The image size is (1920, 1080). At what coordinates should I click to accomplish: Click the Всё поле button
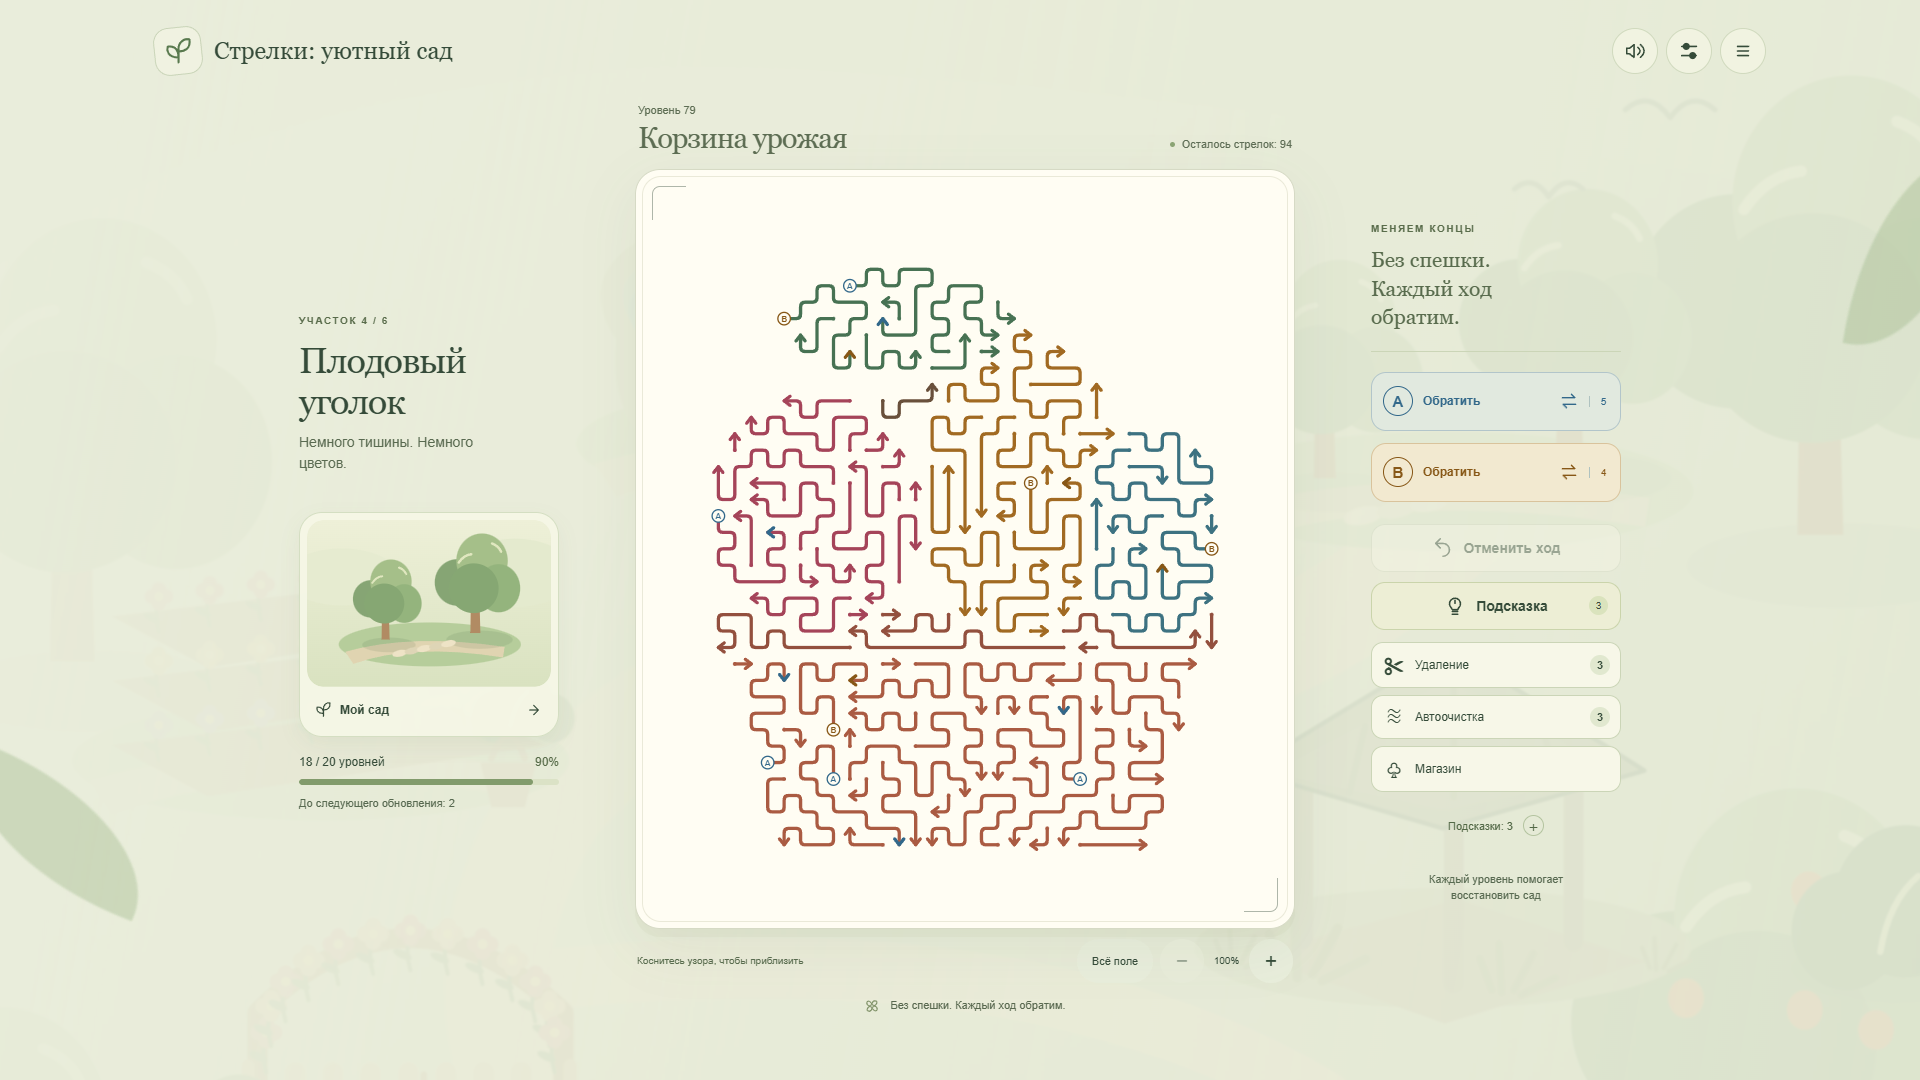pos(1114,961)
